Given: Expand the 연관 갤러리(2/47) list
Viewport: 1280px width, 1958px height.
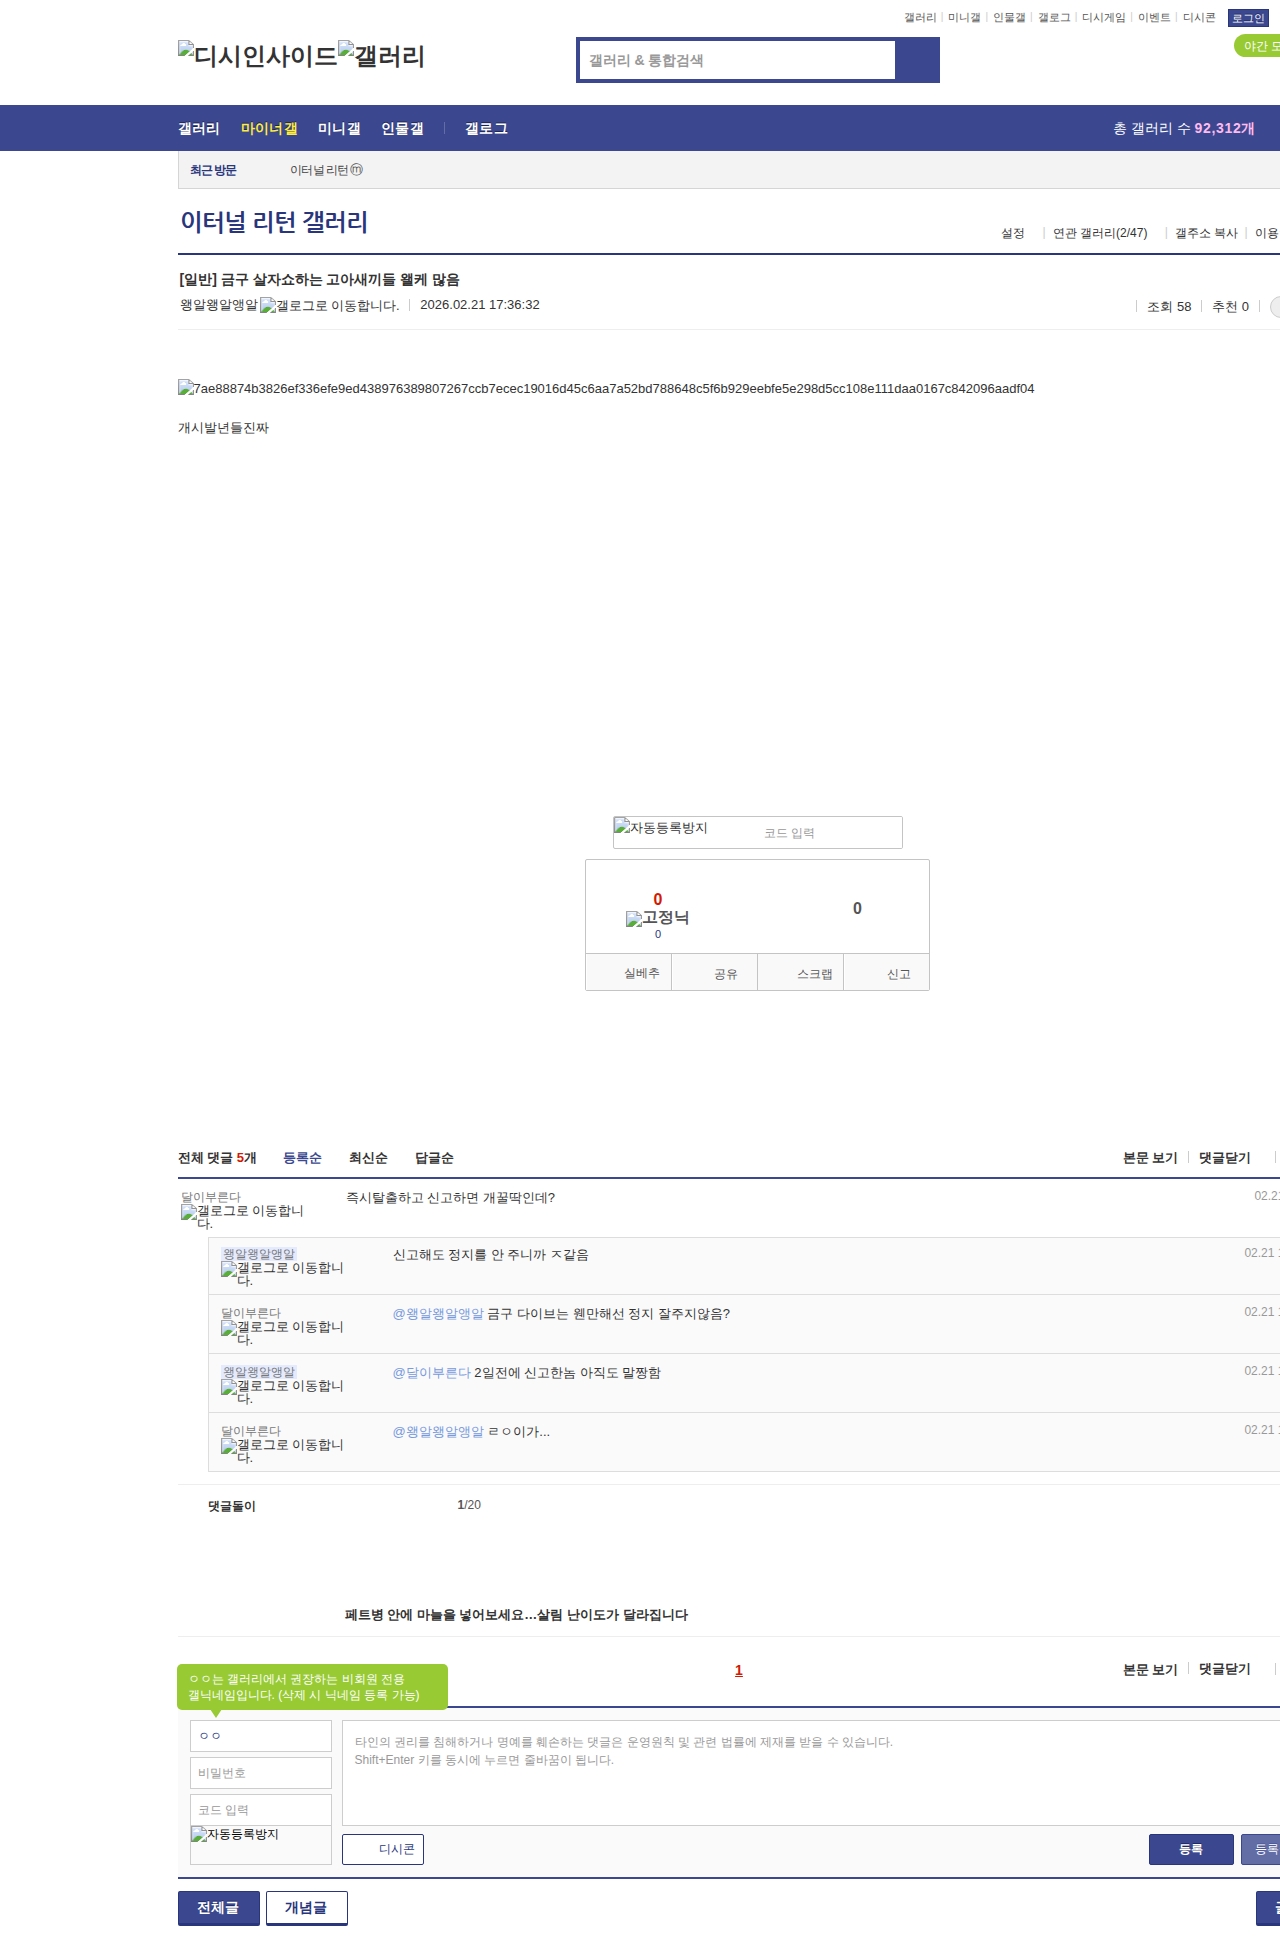Looking at the screenshot, I should [1100, 233].
